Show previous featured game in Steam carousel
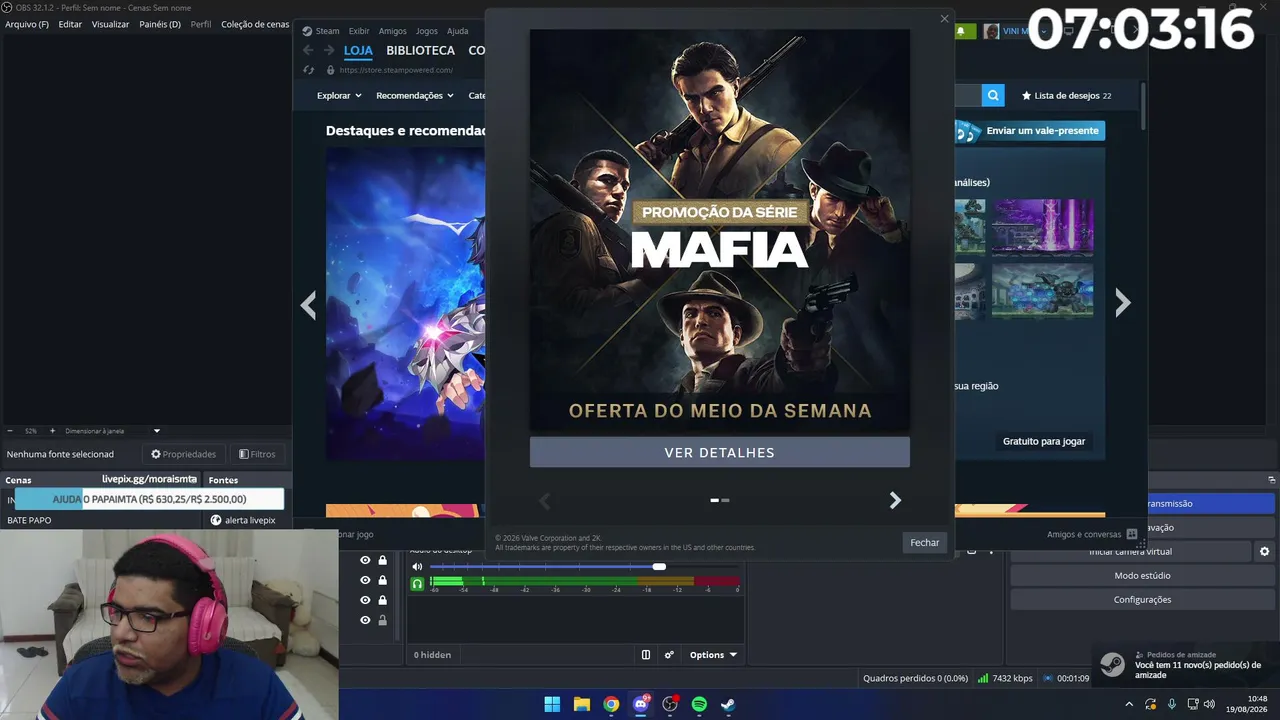1280x720 pixels. tap(308, 305)
